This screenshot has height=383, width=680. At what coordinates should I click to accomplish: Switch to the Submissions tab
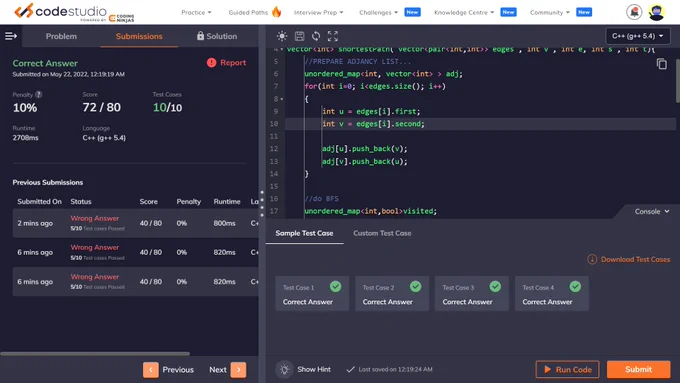coord(139,36)
